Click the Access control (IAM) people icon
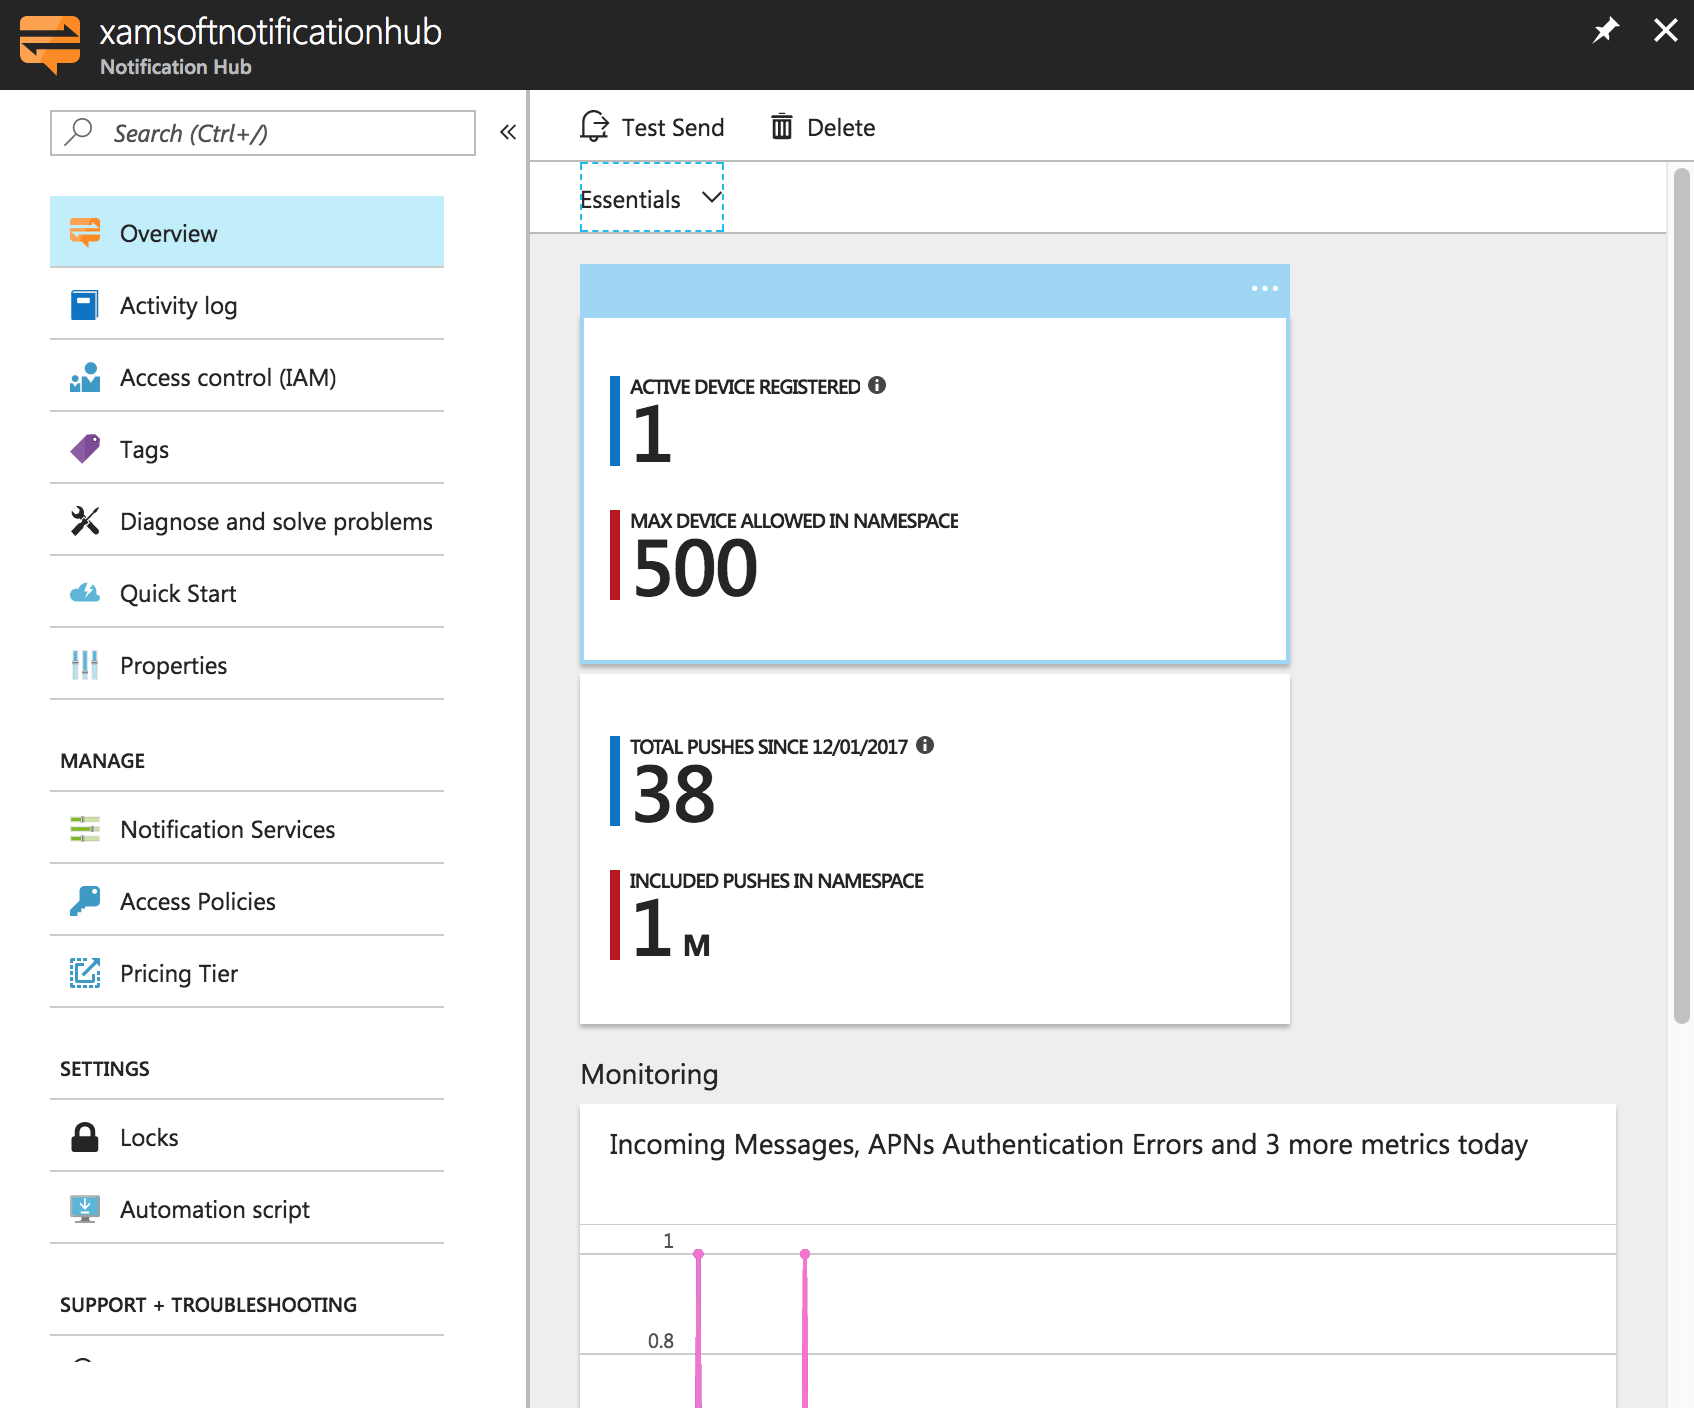 [85, 377]
